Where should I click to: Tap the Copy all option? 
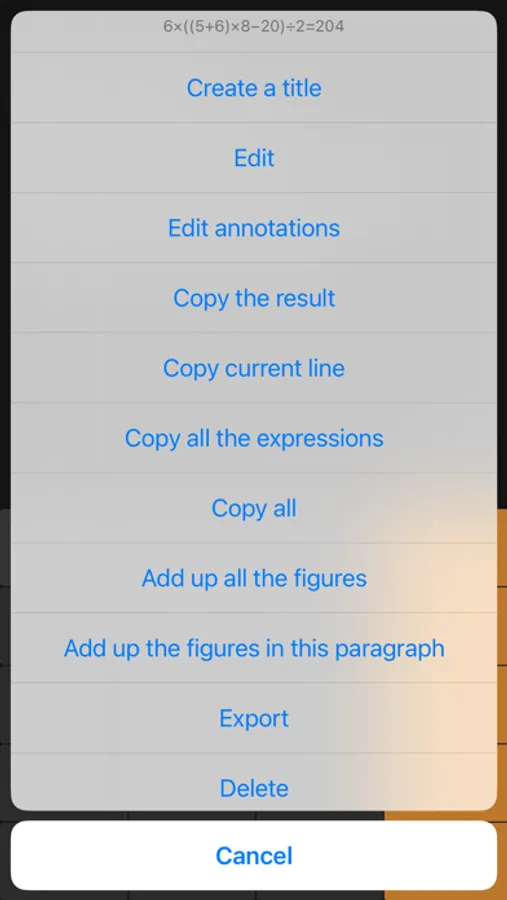[254, 508]
